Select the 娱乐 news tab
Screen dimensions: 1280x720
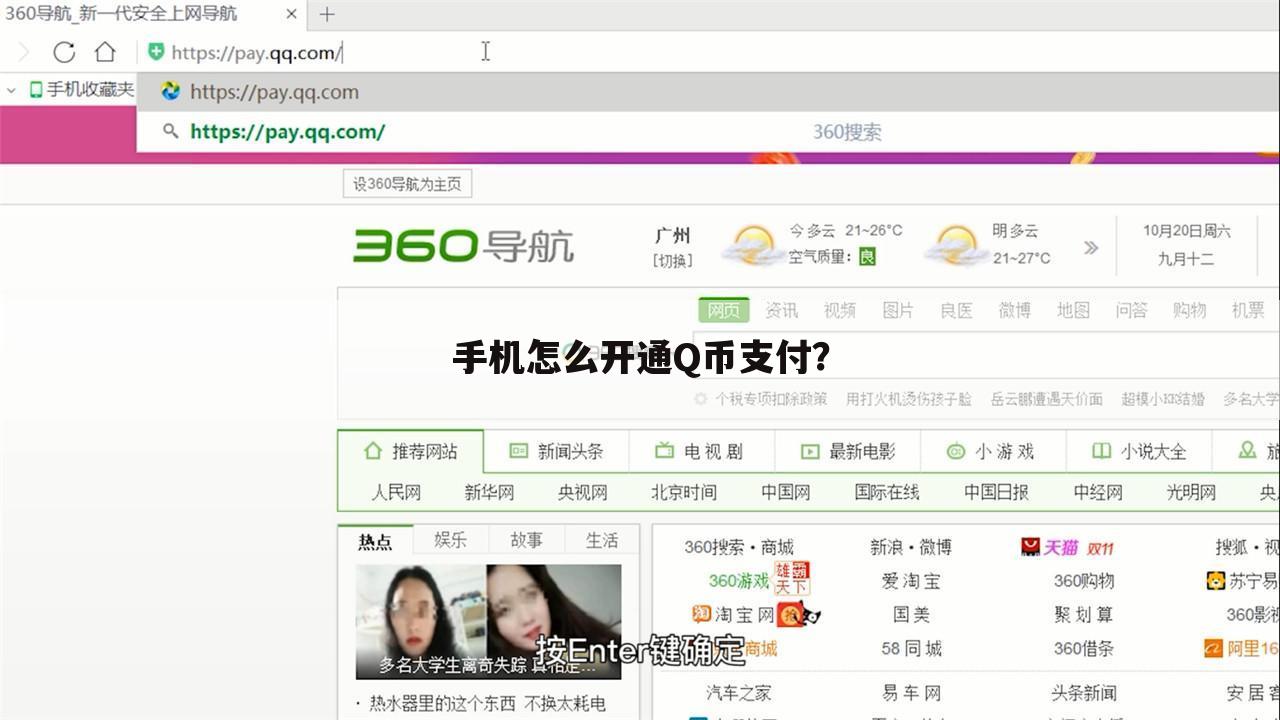click(x=450, y=540)
